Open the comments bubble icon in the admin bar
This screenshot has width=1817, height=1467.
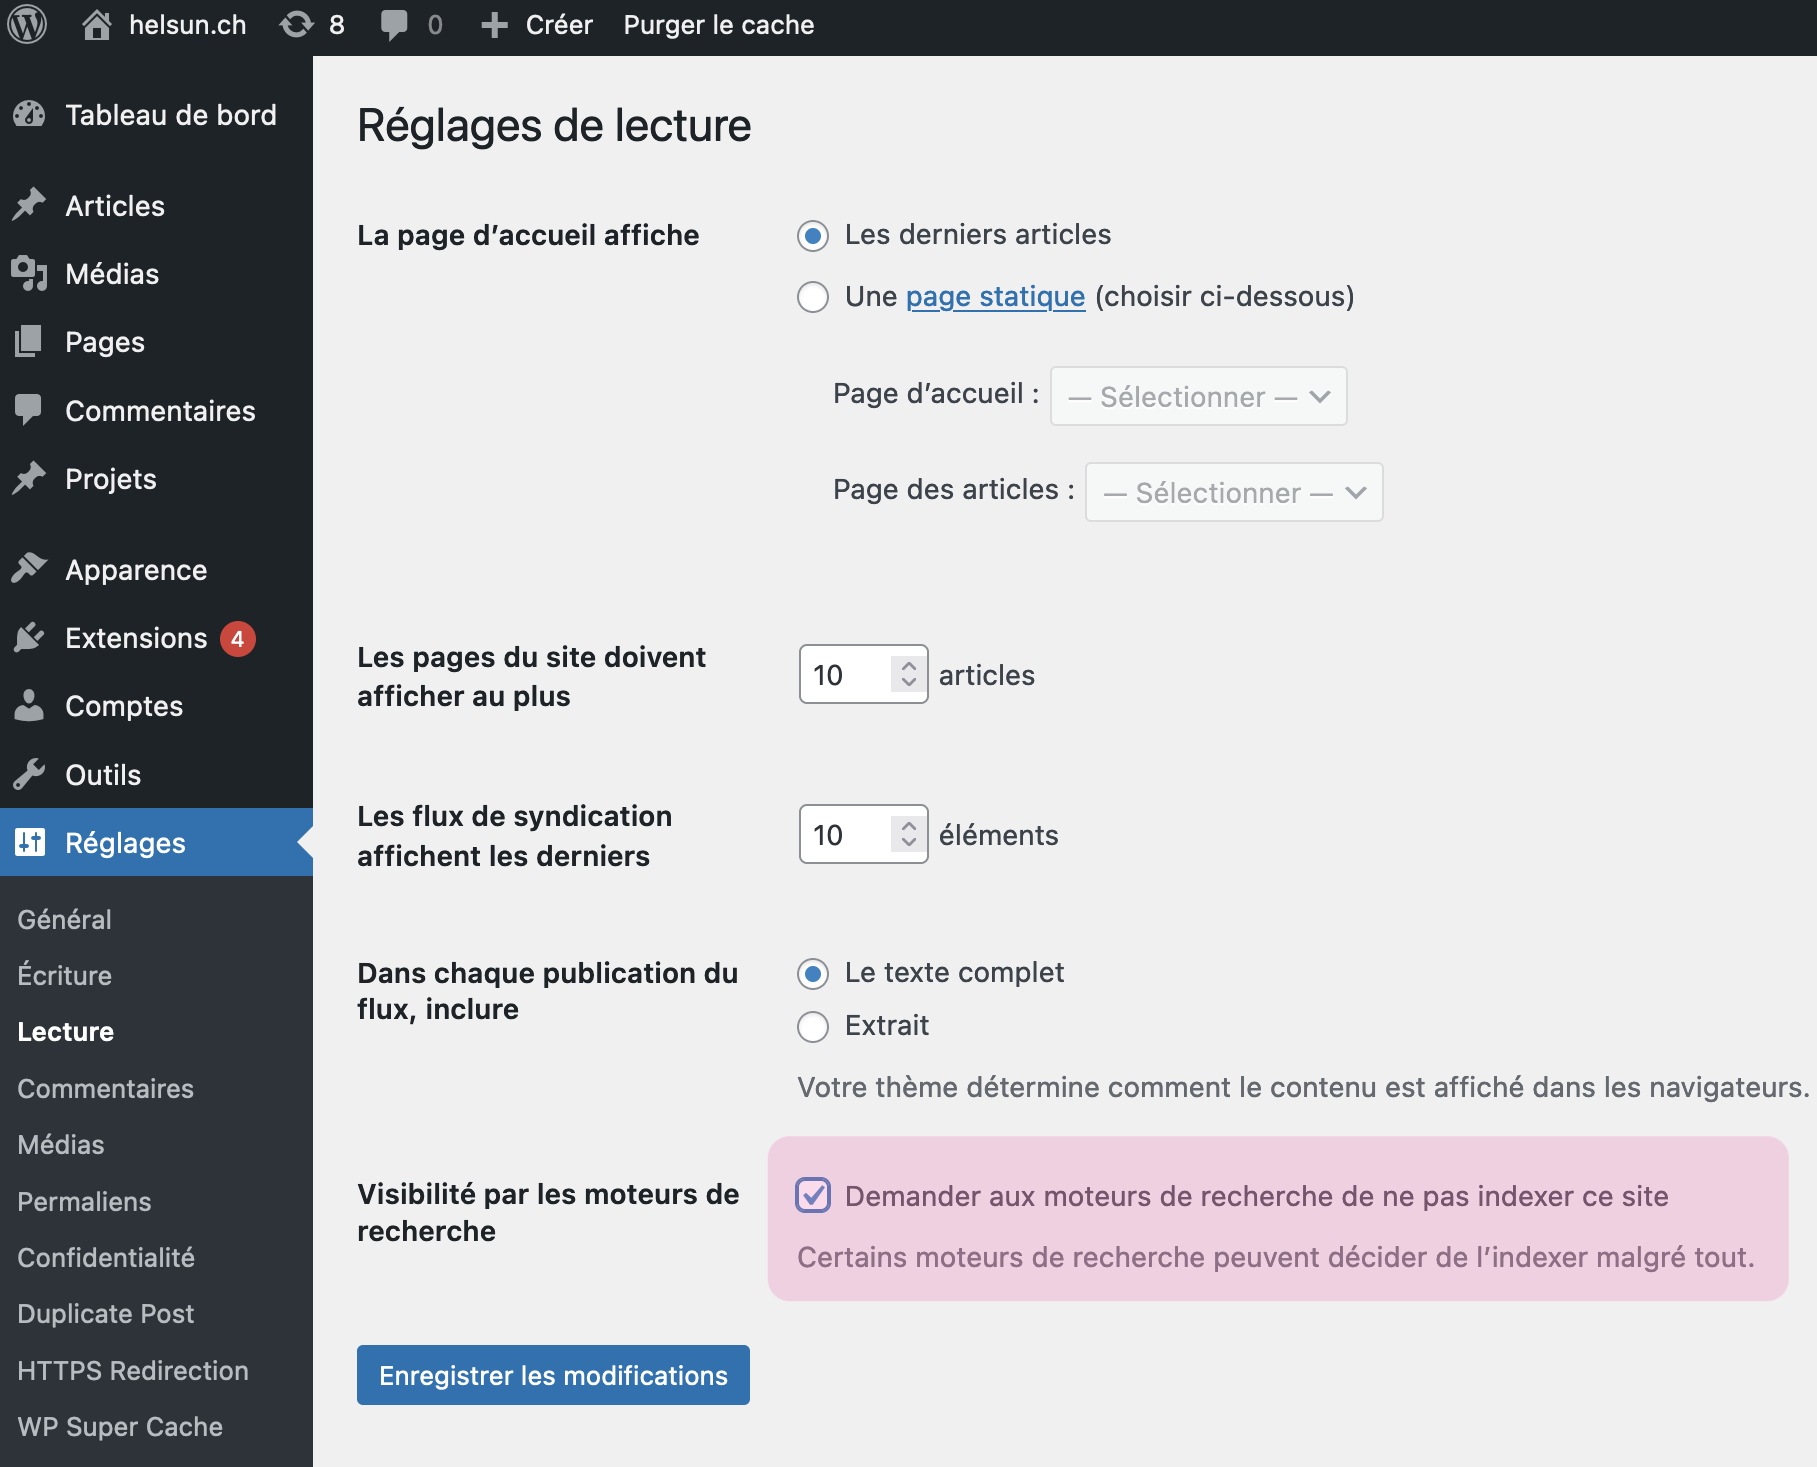394,24
